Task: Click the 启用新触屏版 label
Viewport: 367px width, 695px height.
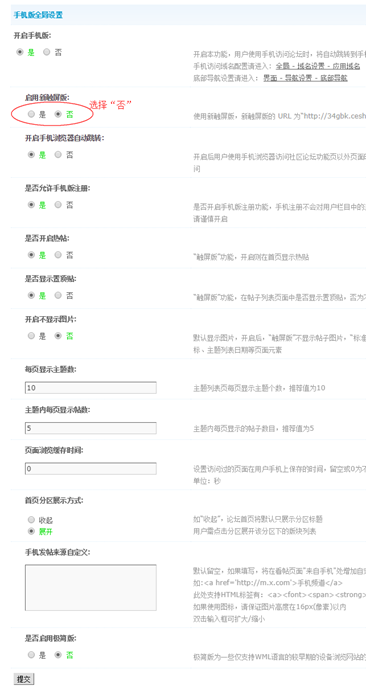Action: click(x=47, y=97)
